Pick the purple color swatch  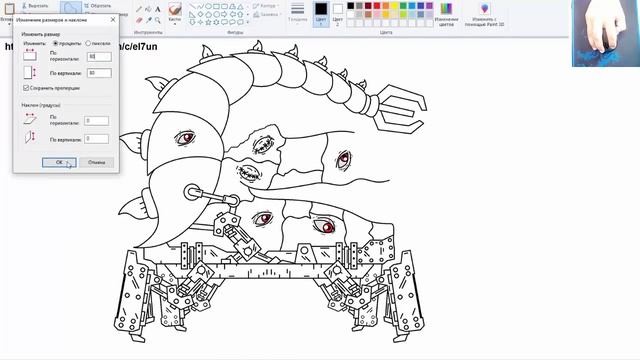429,6
